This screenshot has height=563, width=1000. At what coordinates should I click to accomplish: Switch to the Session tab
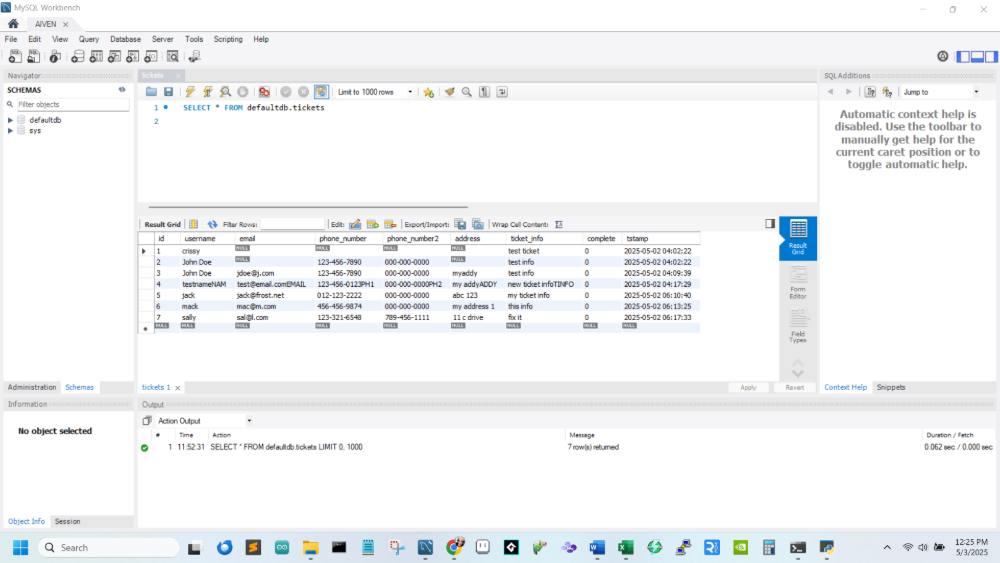click(68, 521)
